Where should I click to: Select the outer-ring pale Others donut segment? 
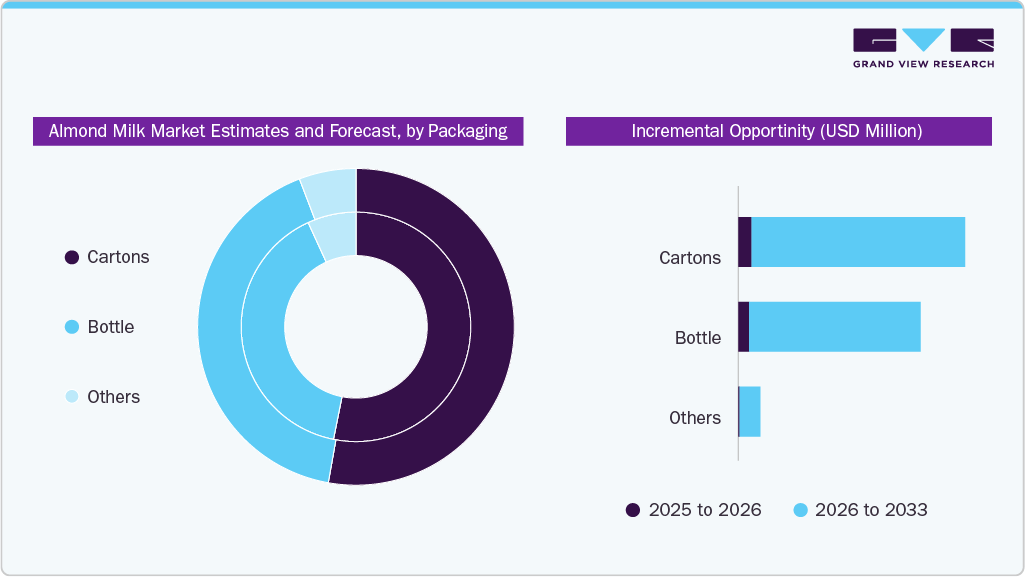click(x=332, y=192)
